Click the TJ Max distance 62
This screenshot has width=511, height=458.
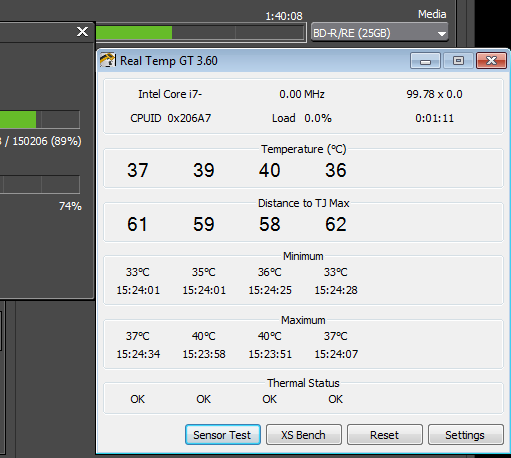coord(336,224)
